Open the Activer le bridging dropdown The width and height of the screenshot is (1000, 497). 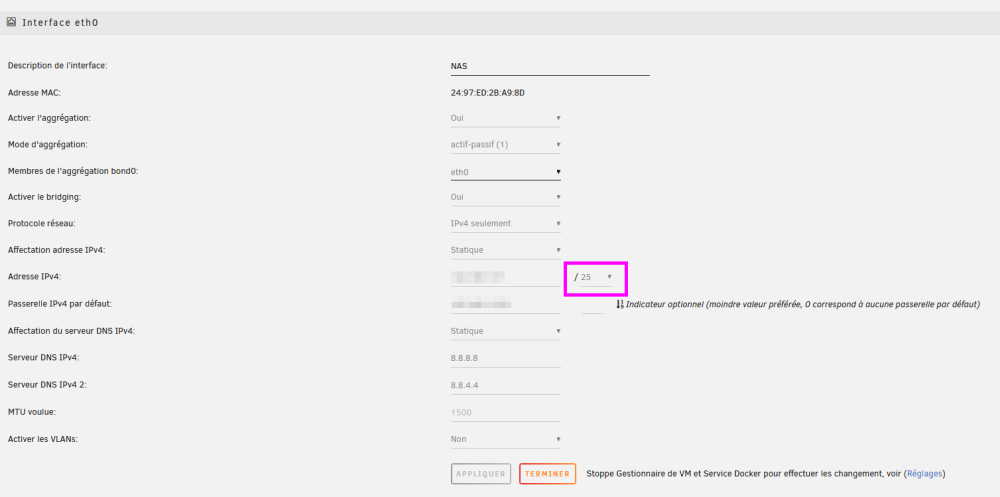[x=506, y=197]
